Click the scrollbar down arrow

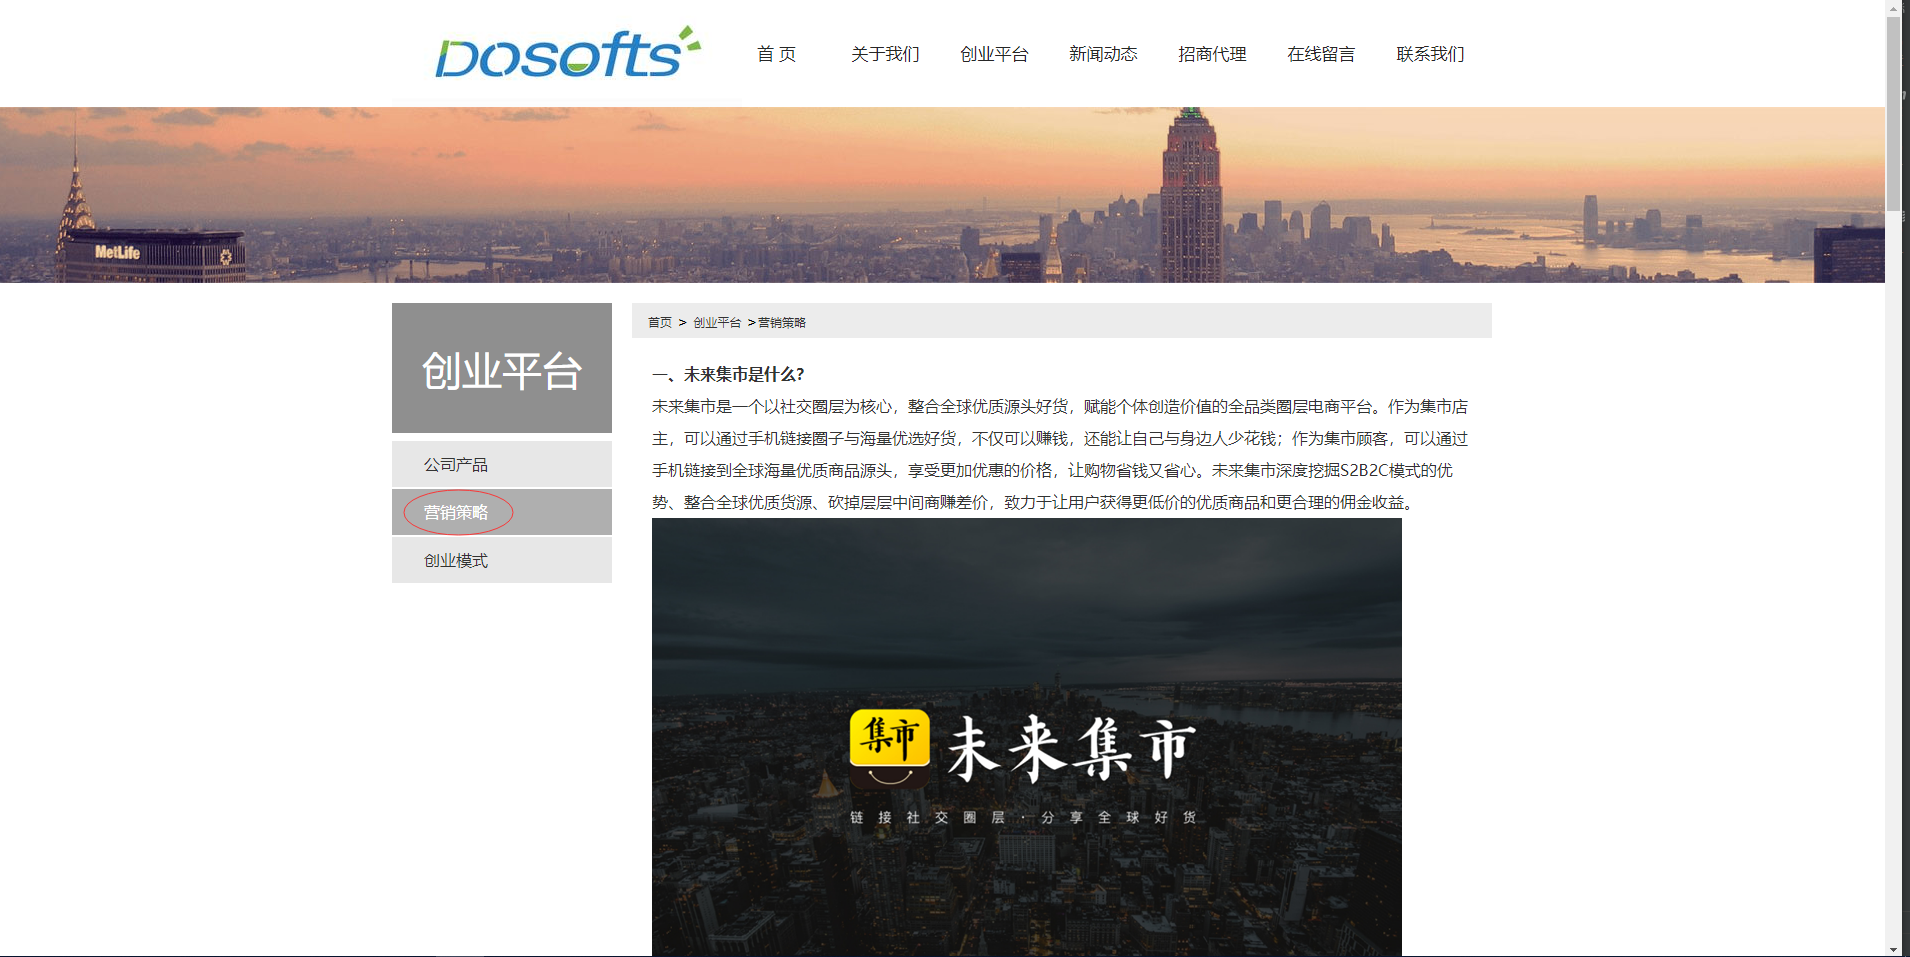click(x=1894, y=949)
